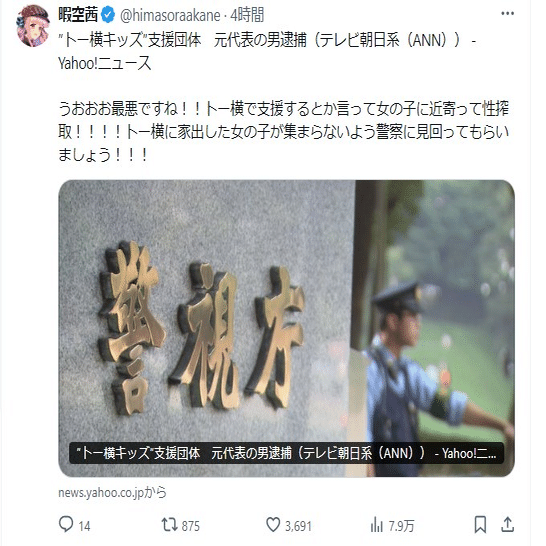This screenshot has height=546, width=546.
Task: Open 暇空茜 profile avatar
Action: [x=33, y=25]
